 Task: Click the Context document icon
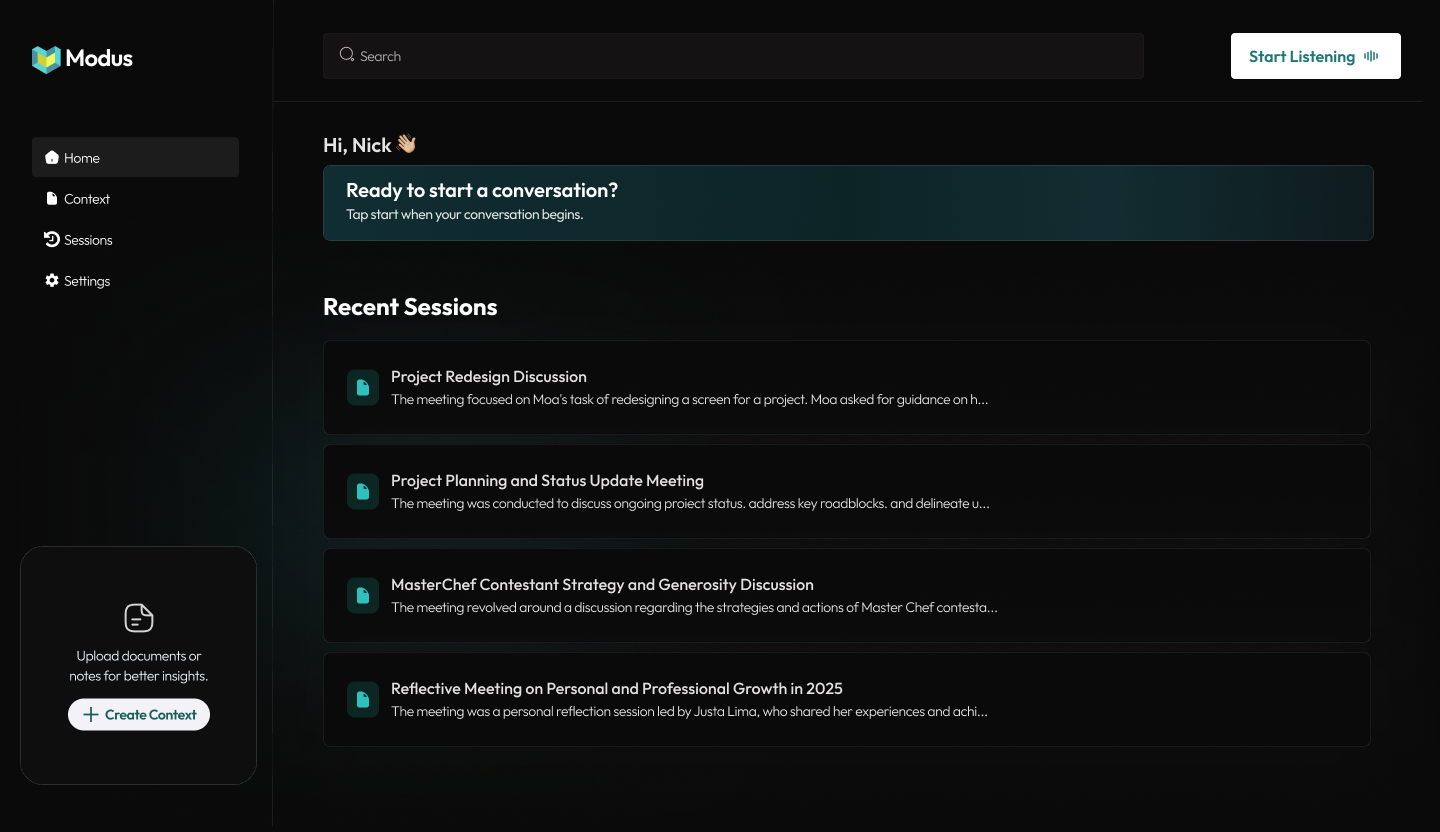tap(51, 198)
